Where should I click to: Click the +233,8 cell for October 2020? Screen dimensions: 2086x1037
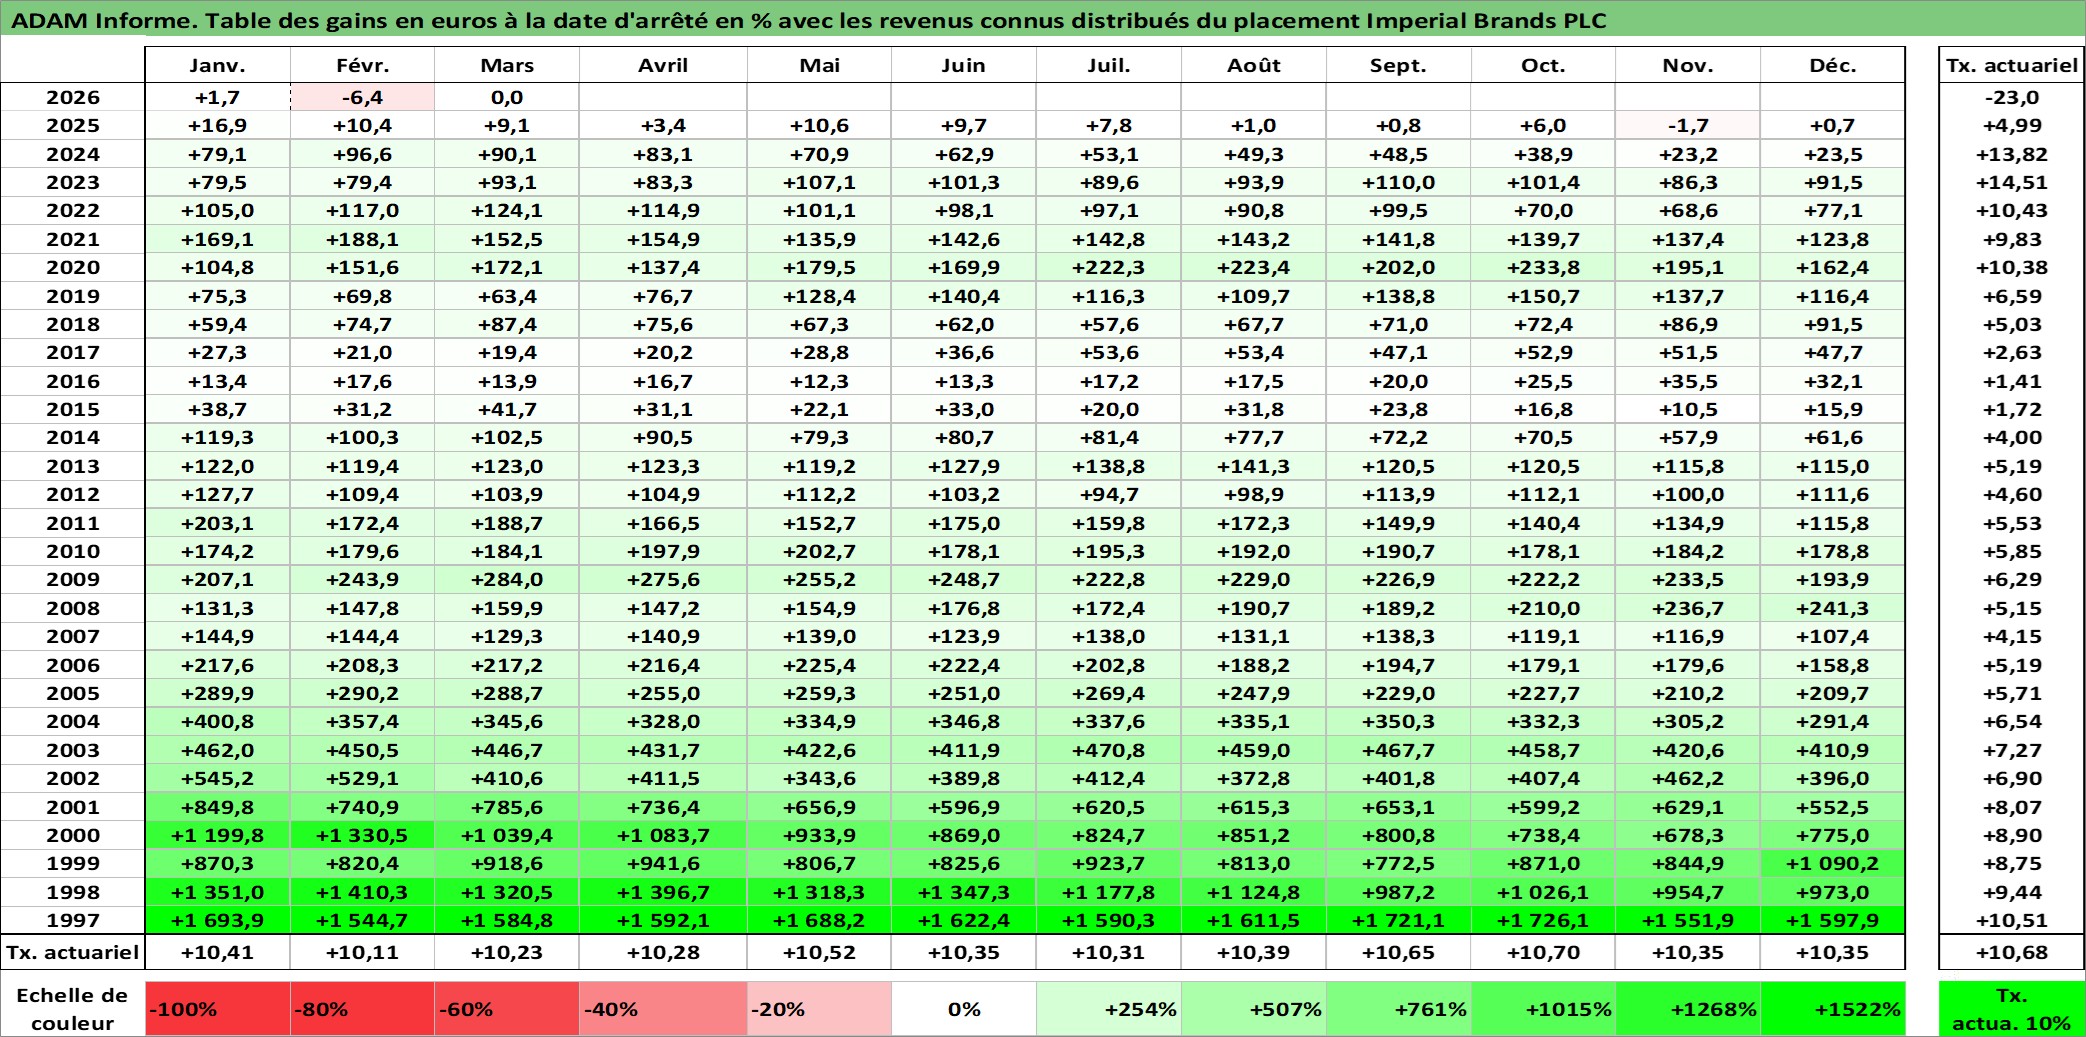point(1543,268)
